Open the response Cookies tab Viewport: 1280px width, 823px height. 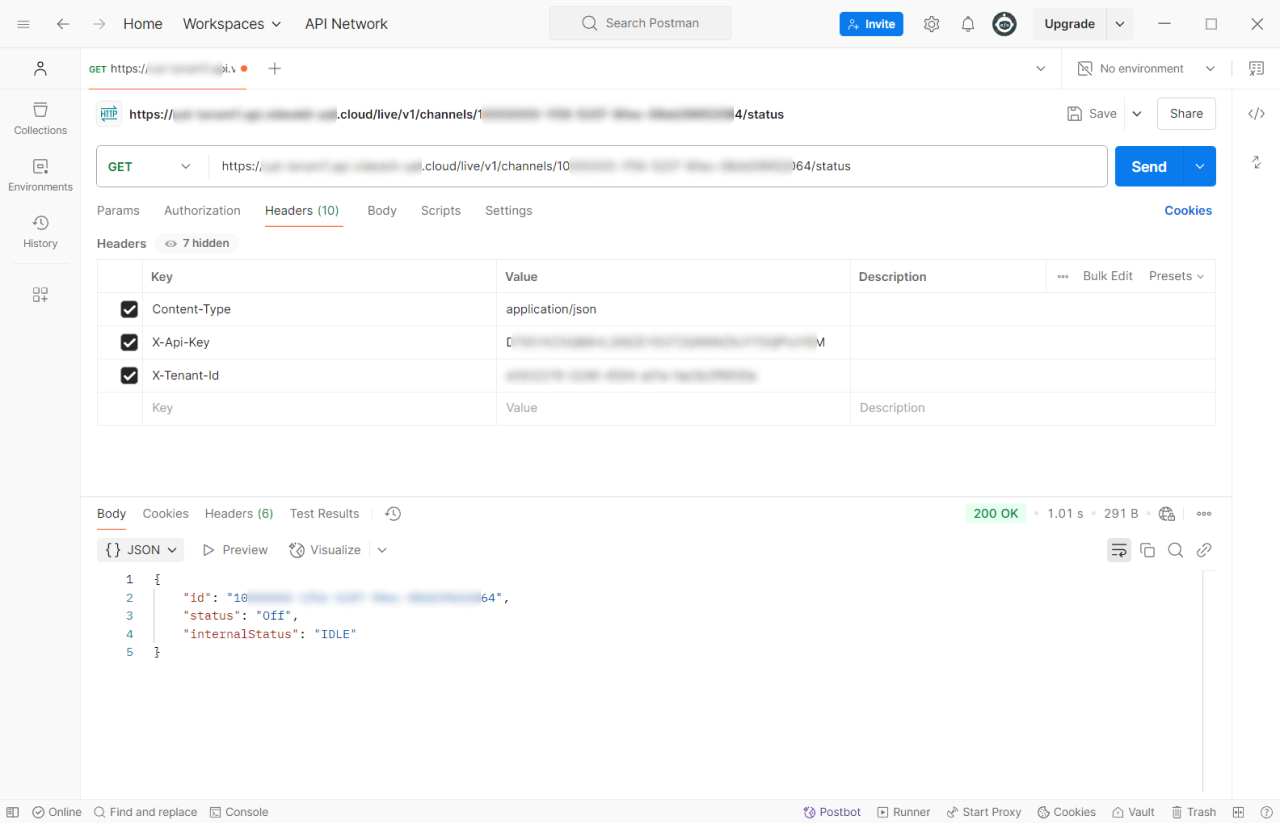pyautogui.click(x=165, y=514)
